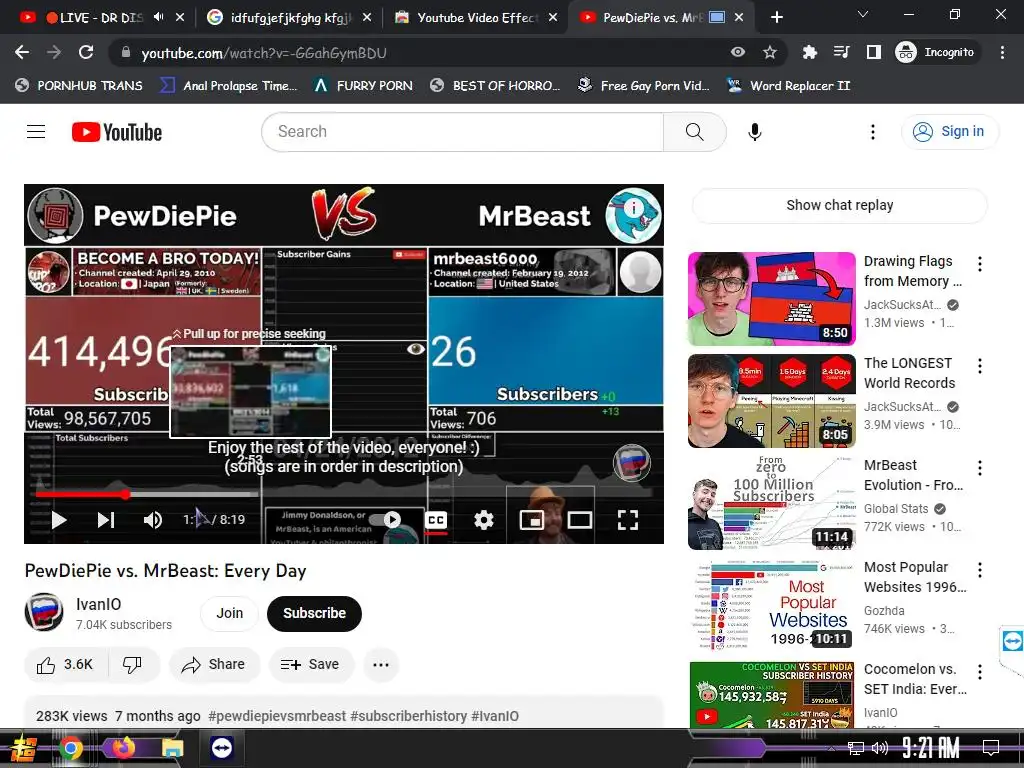Open options for Most Popular Websites video
The image size is (1024, 768).
point(980,570)
